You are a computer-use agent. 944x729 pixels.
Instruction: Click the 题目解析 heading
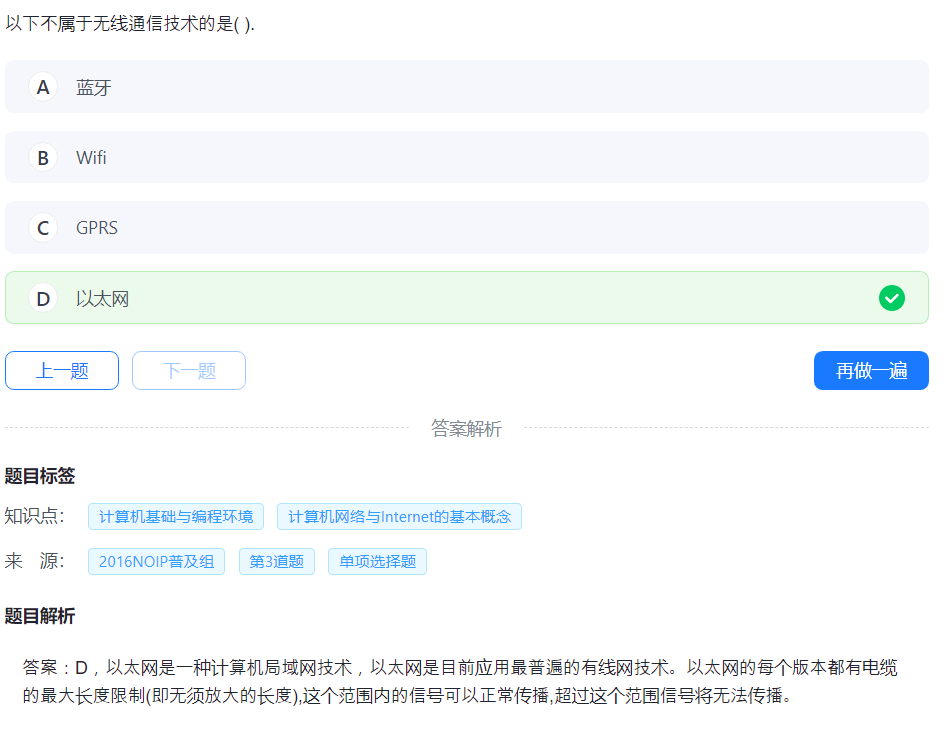tap(40, 616)
